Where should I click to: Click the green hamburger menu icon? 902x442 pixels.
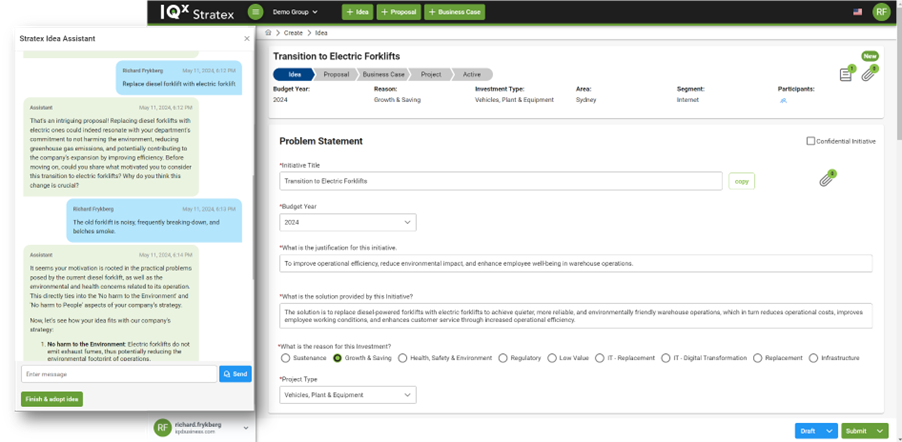point(256,12)
